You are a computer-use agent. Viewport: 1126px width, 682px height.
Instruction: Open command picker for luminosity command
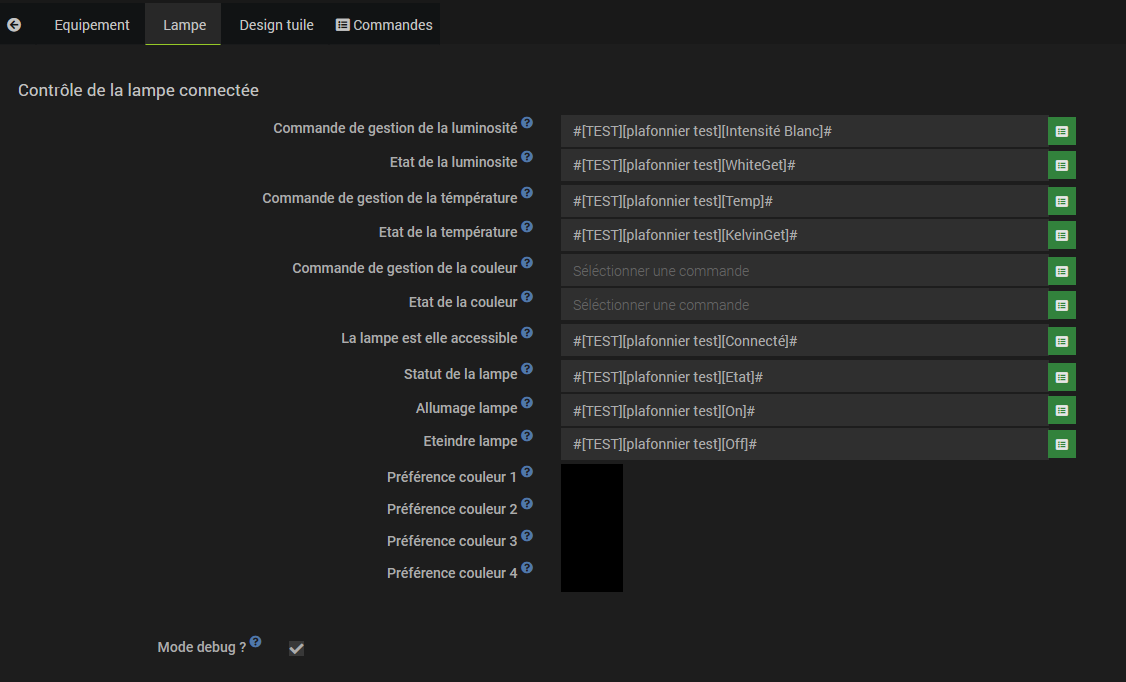[x=1062, y=131]
